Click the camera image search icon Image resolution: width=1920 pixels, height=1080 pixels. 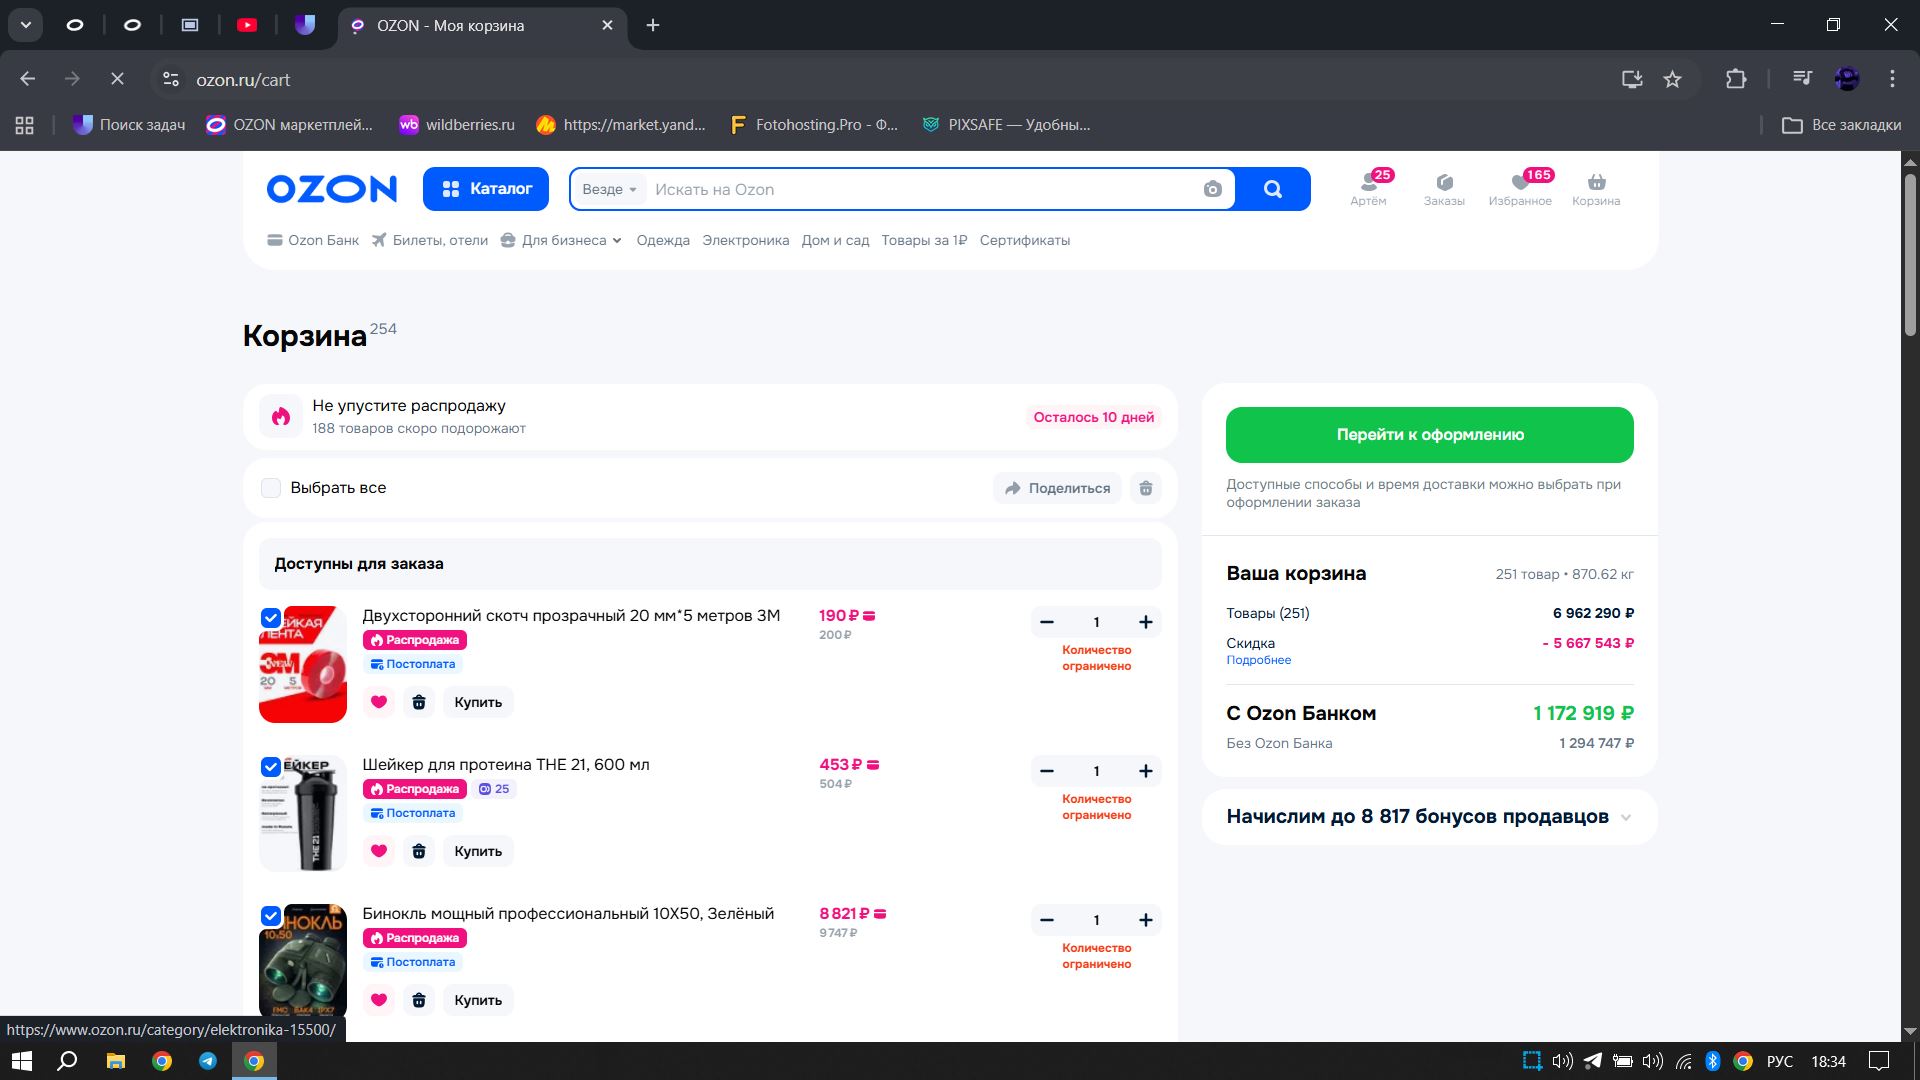coord(1212,189)
